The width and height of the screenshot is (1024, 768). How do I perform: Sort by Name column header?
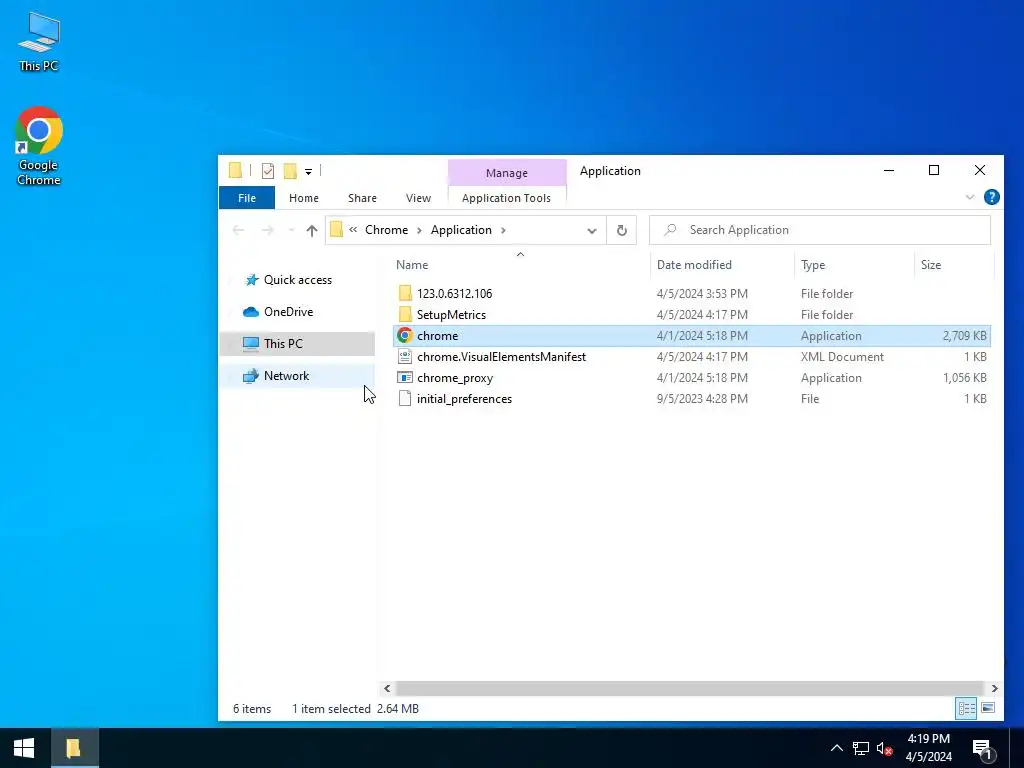(520, 264)
